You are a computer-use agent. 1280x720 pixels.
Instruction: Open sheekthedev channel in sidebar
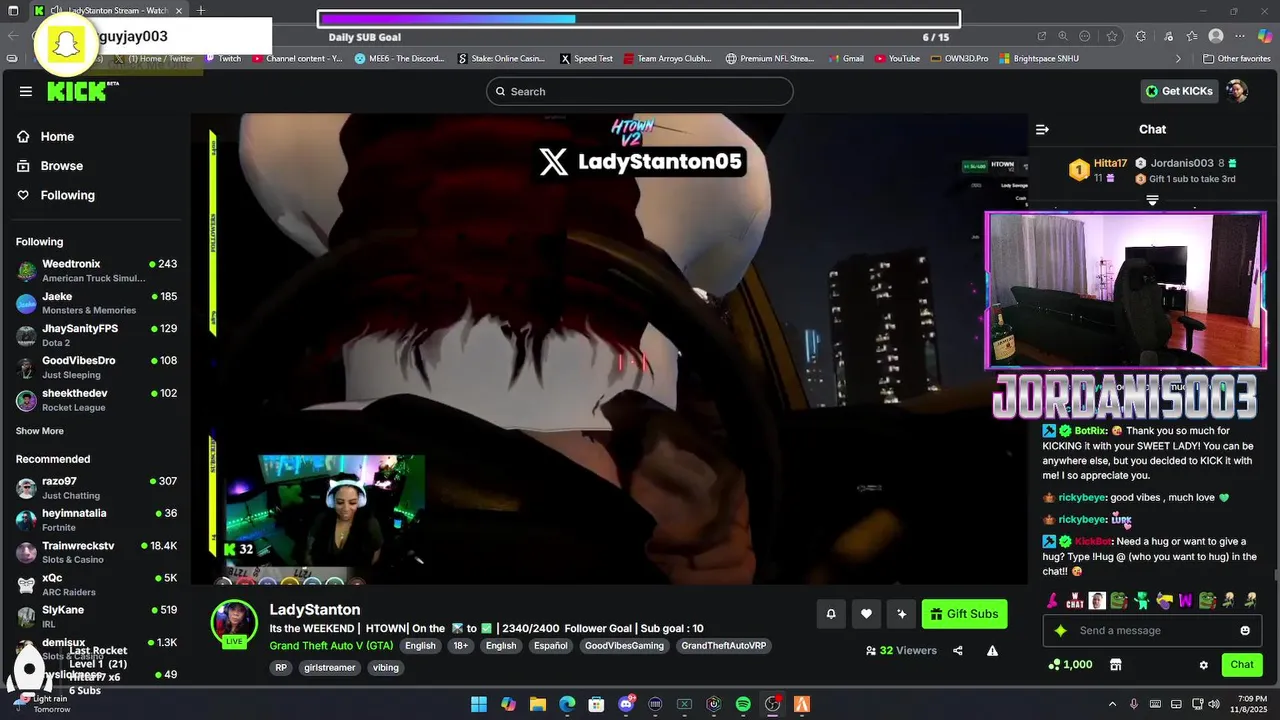click(97, 400)
